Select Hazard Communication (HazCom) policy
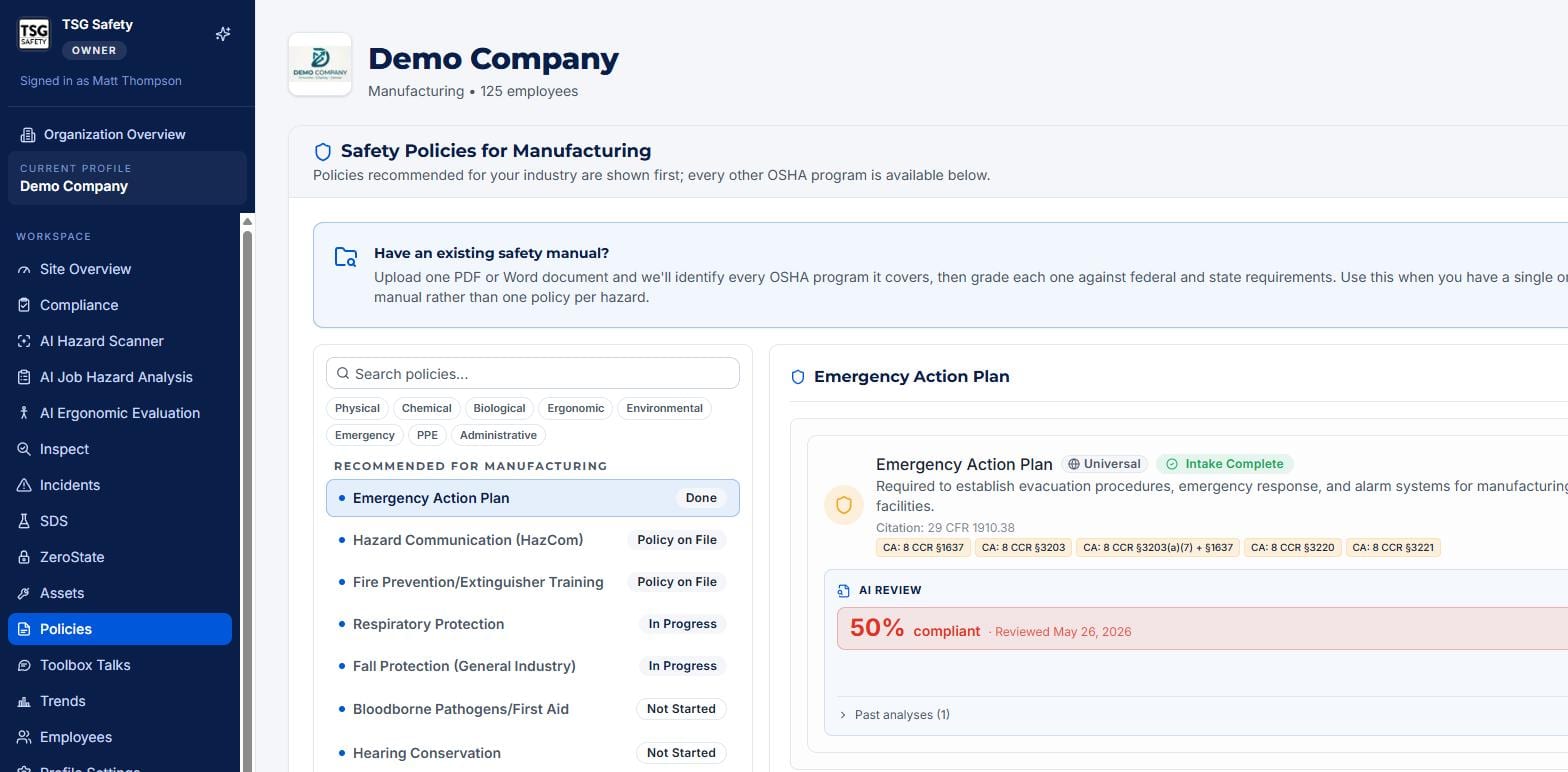The height and width of the screenshot is (772, 1568). pos(533,540)
